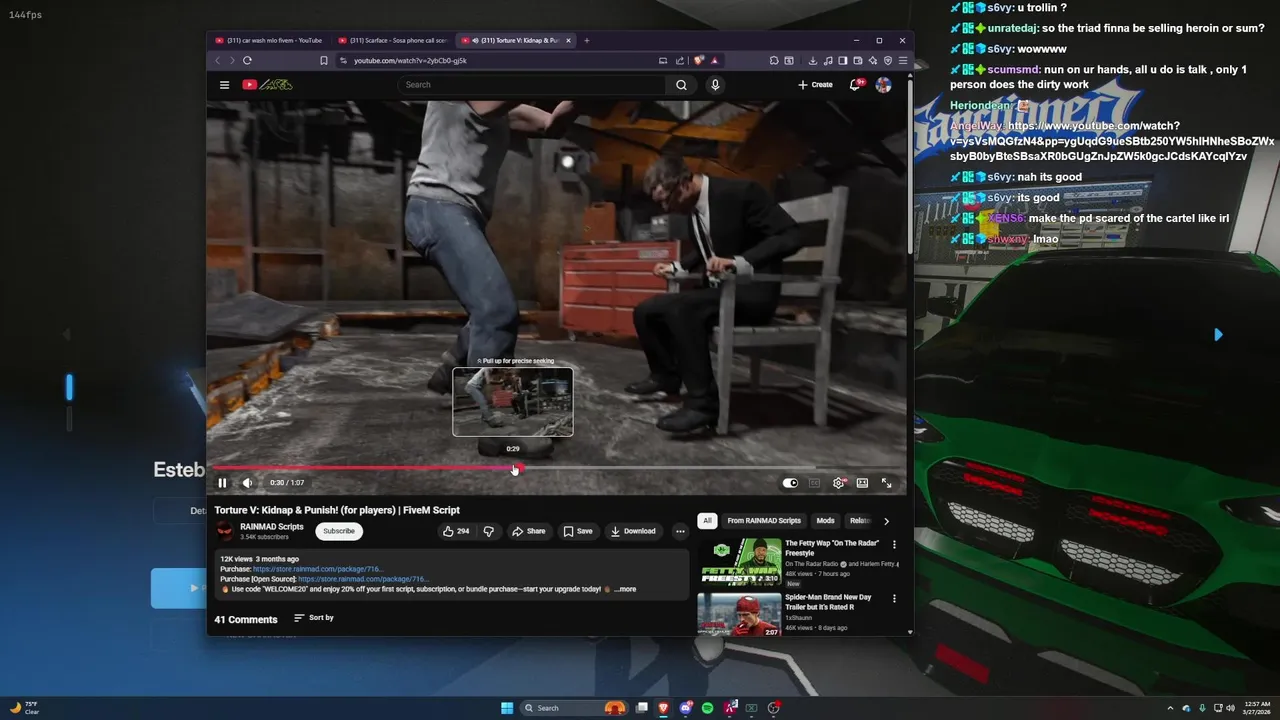
Task: Open Brave from the taskbar
Action: (662, 708)
